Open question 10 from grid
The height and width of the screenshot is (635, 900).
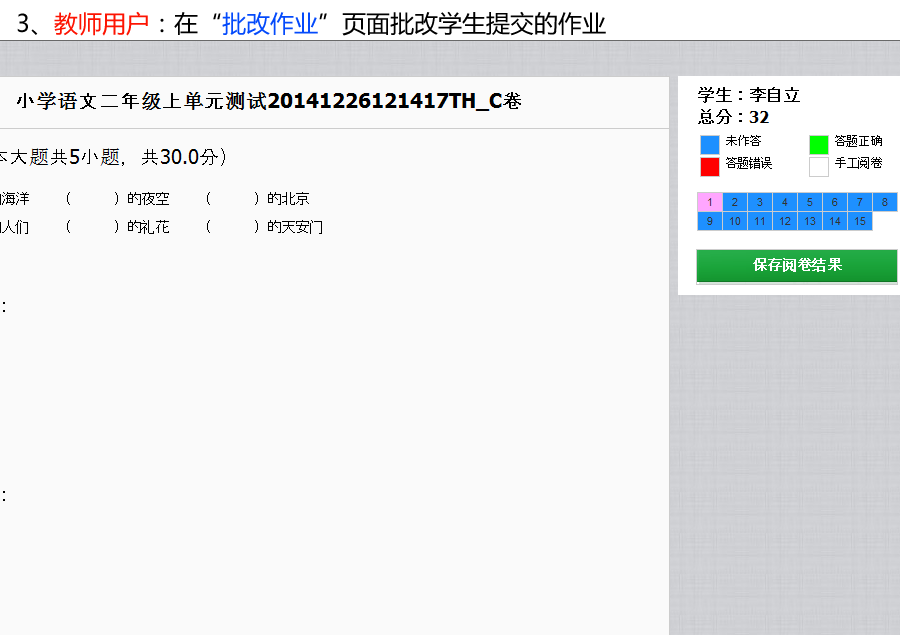pos(734,221)
